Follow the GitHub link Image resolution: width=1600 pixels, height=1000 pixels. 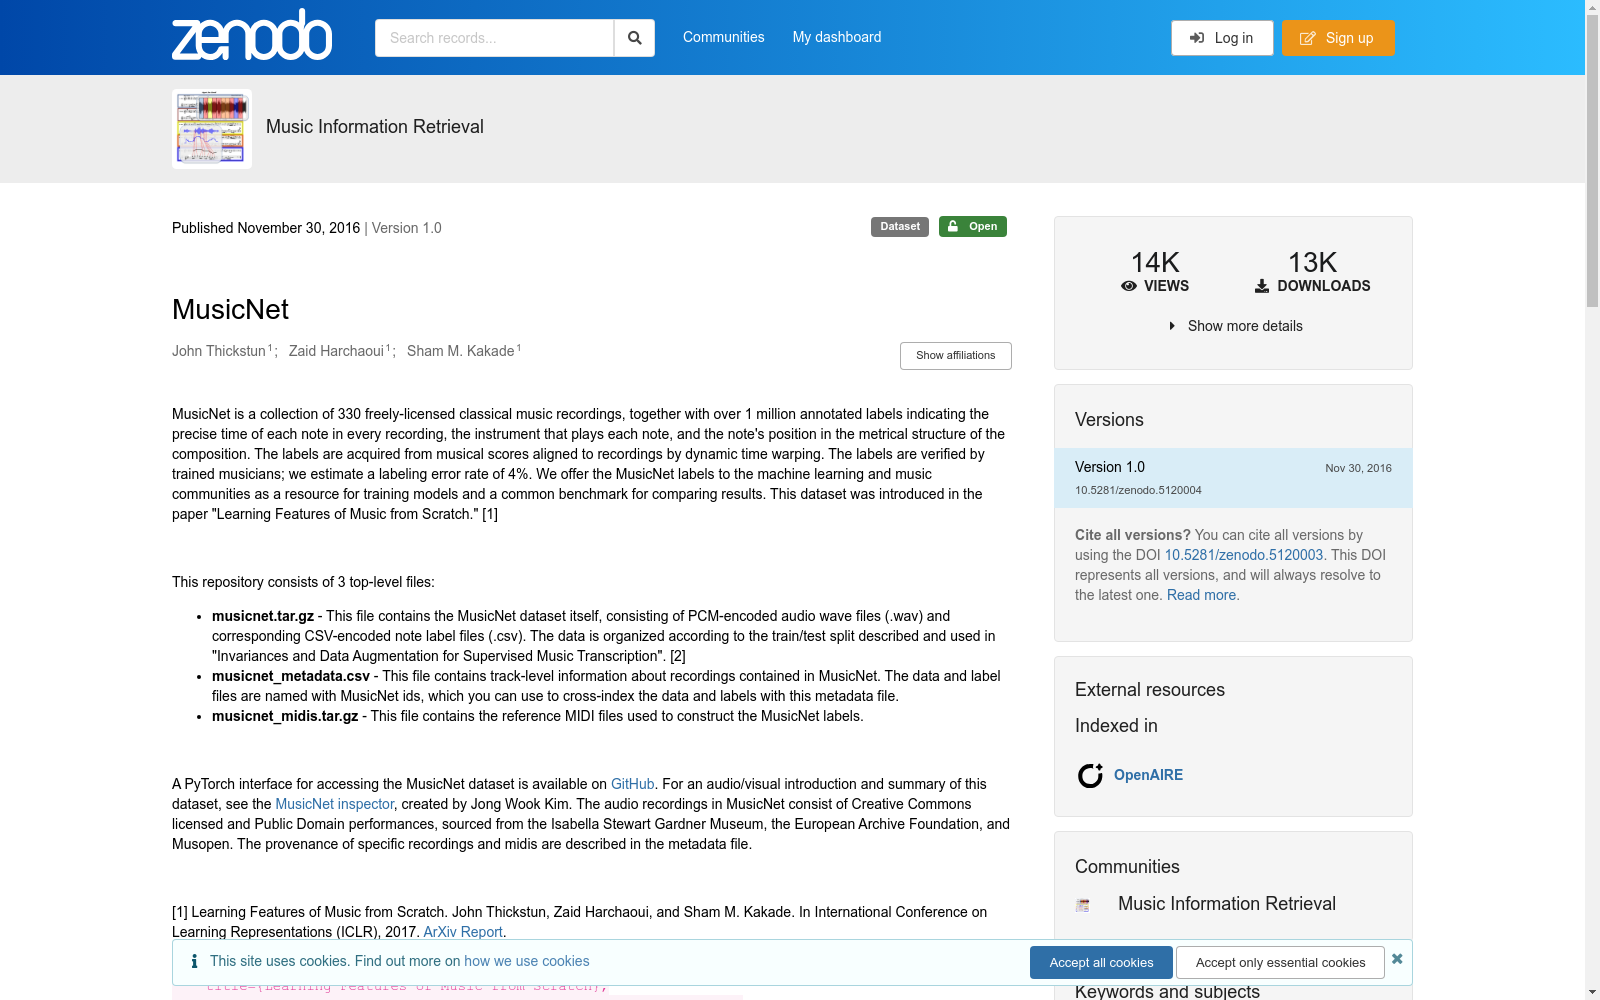633,784
